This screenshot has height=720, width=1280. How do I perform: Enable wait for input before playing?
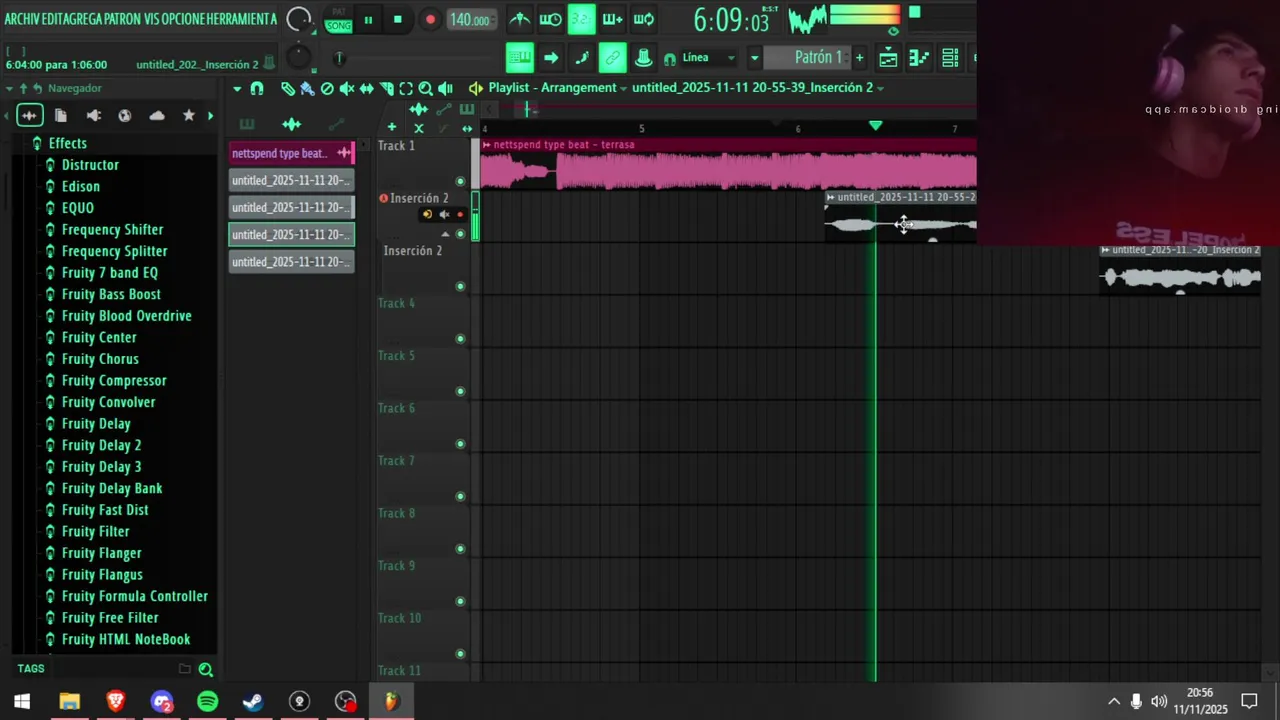coord(550,19)
